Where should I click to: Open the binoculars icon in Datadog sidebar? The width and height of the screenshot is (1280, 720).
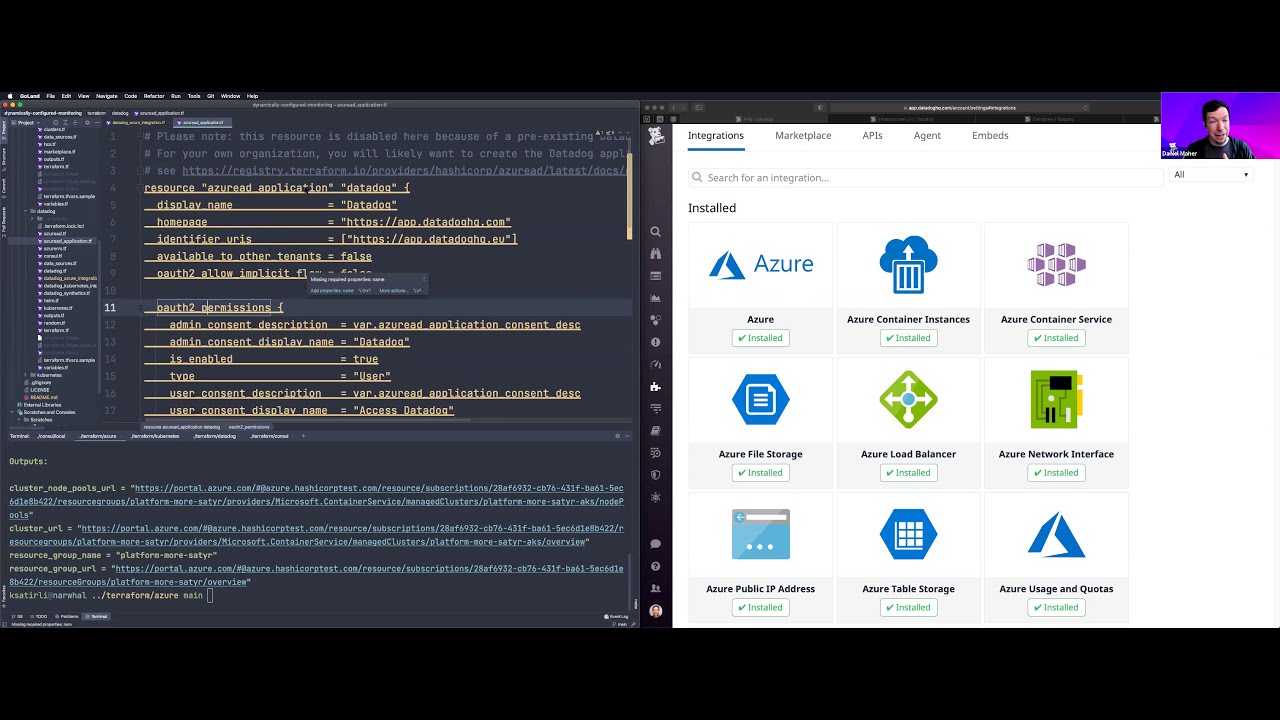(x=655, y=254)
